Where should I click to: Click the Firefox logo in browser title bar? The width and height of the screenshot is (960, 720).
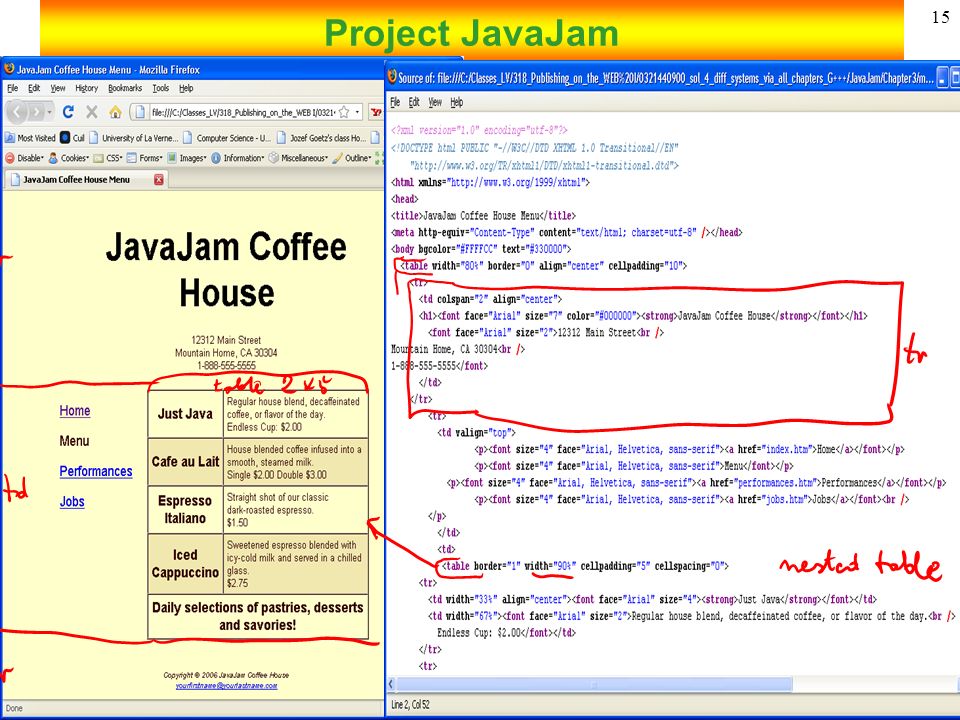tap(9, 69)
